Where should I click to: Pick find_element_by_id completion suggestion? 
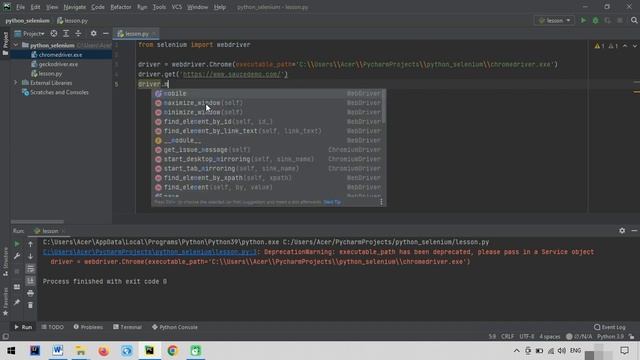coord(268,122)
